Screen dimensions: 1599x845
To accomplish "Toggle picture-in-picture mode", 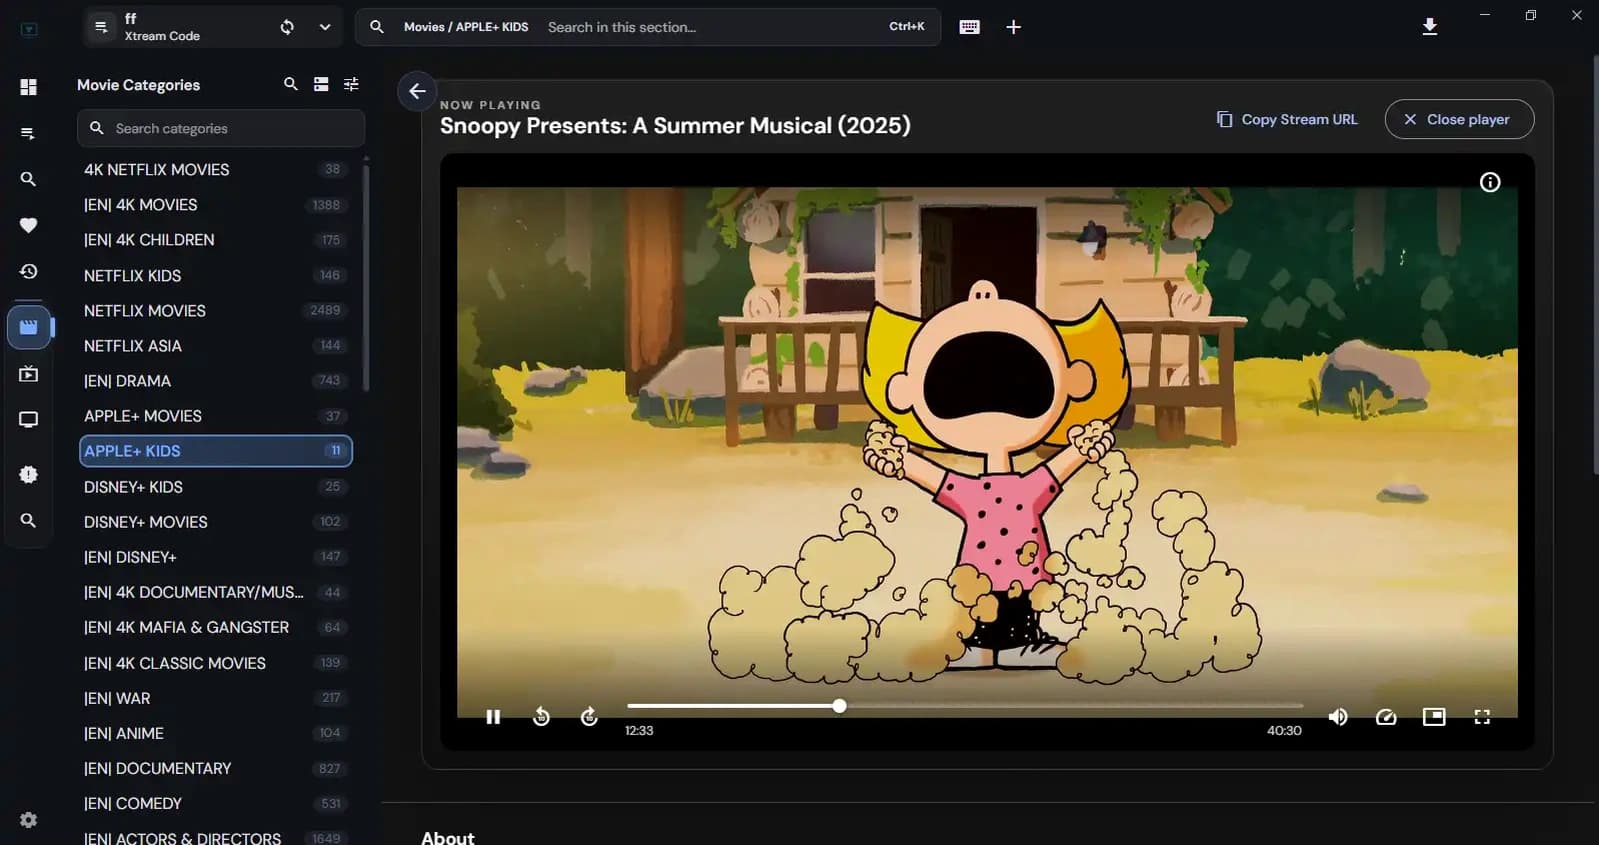I will (1434, 717).
